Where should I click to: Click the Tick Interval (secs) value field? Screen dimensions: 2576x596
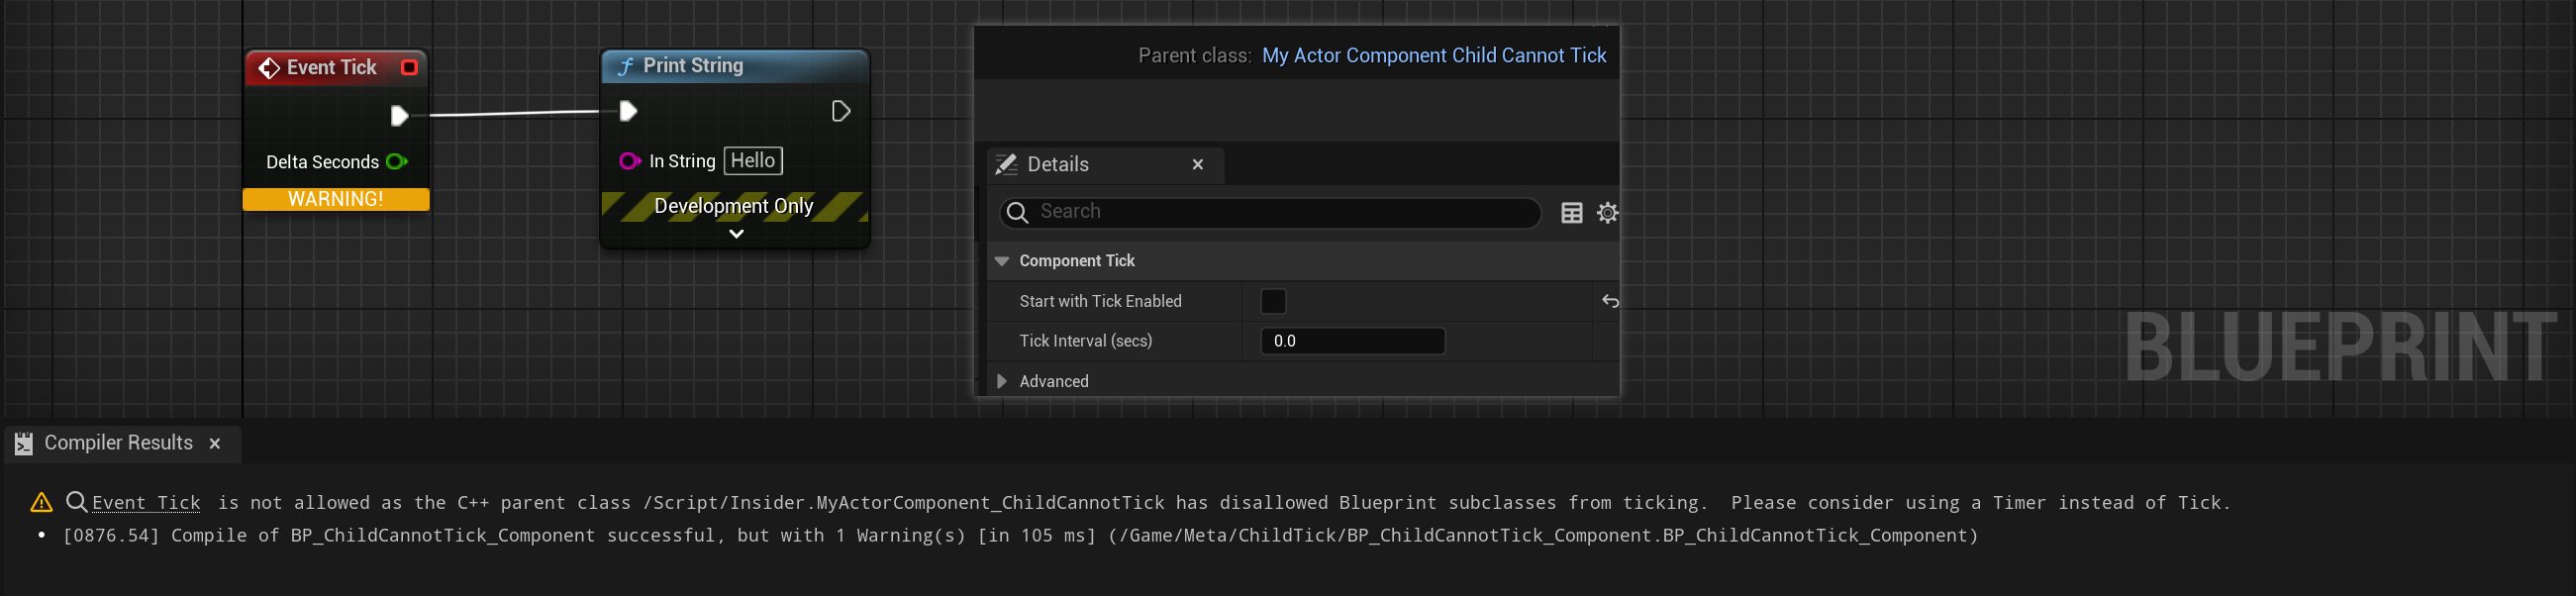click(x=1352, y=341)
